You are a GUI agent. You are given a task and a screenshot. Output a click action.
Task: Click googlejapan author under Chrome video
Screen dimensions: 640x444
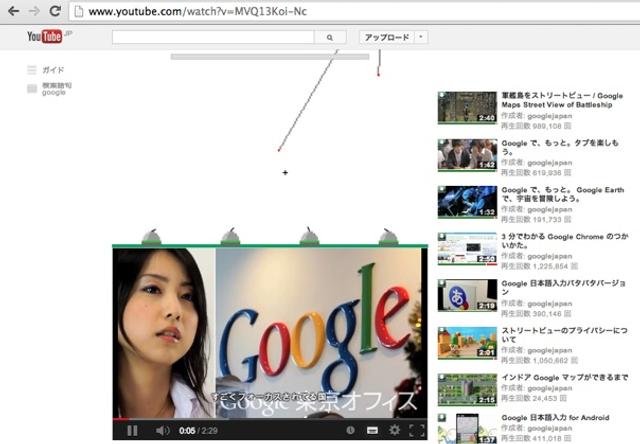[549, 256]
